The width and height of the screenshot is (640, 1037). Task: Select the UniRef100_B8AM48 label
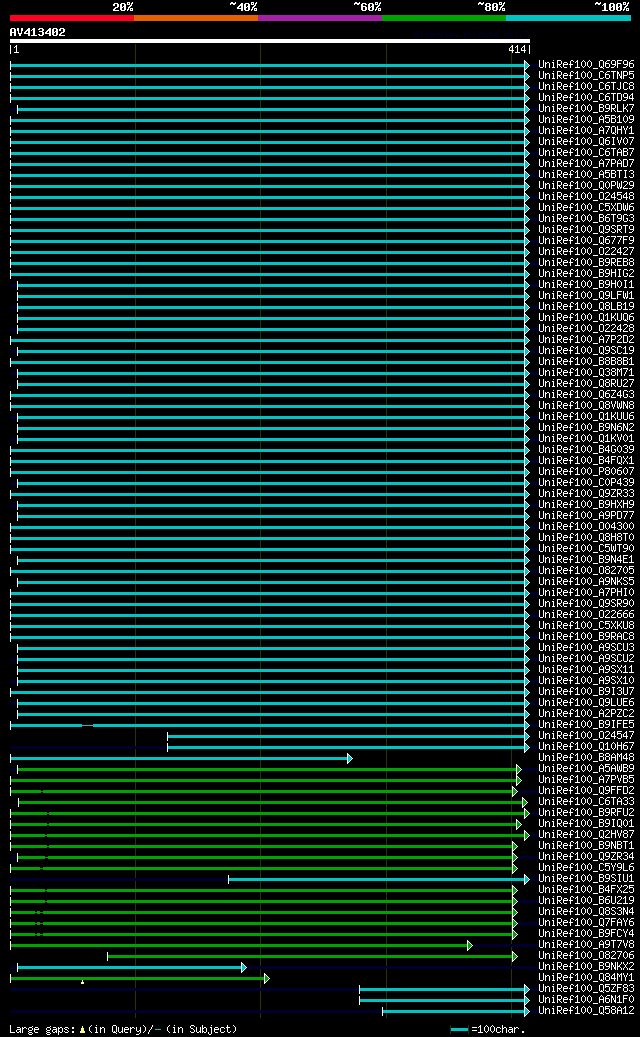click(586, 757)
